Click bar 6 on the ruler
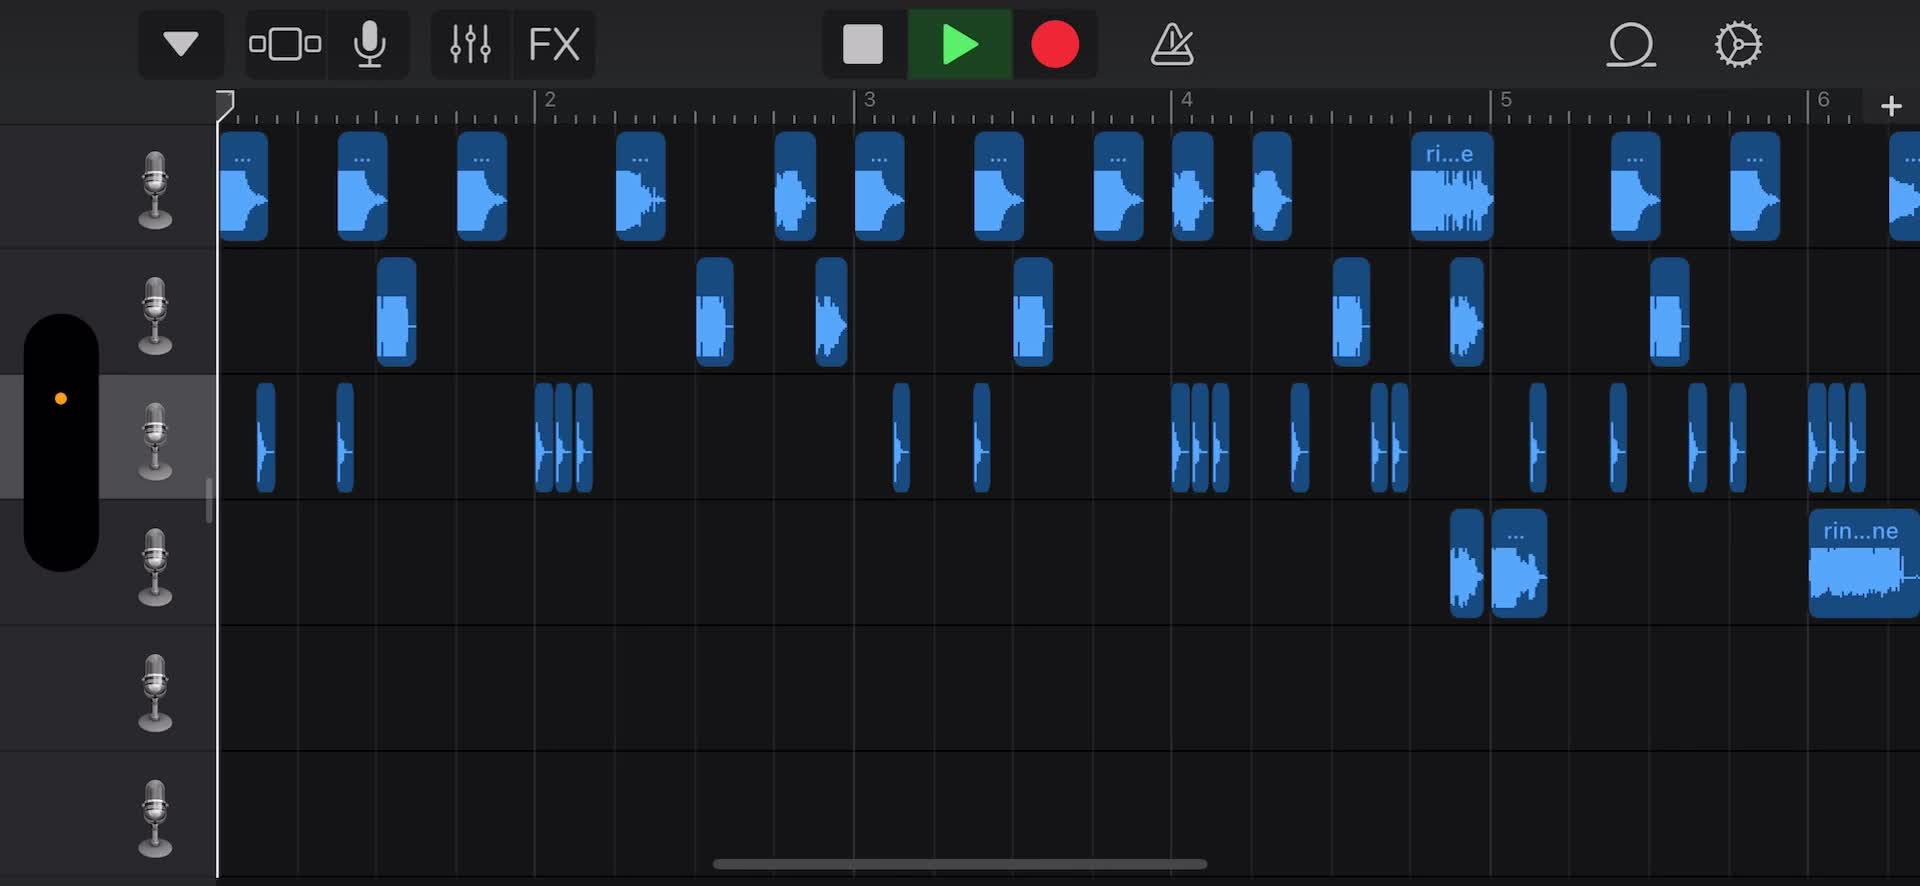The width and height of the screenshot is (1920, 886). pyautogui.click(x=1823, y=100)
